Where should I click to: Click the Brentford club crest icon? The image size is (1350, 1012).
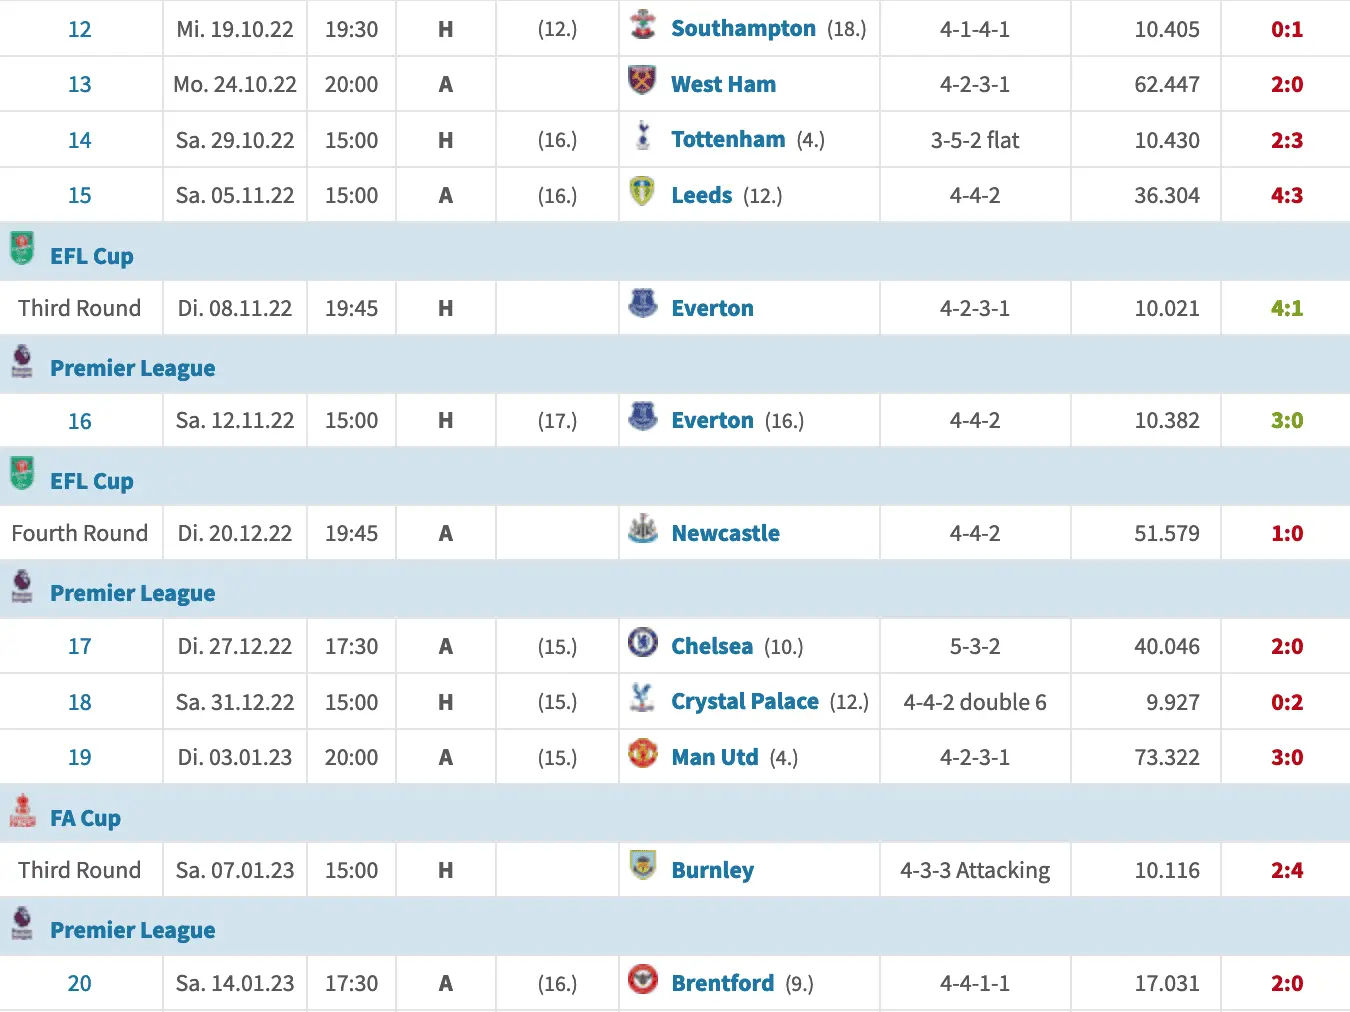(642, 979)
